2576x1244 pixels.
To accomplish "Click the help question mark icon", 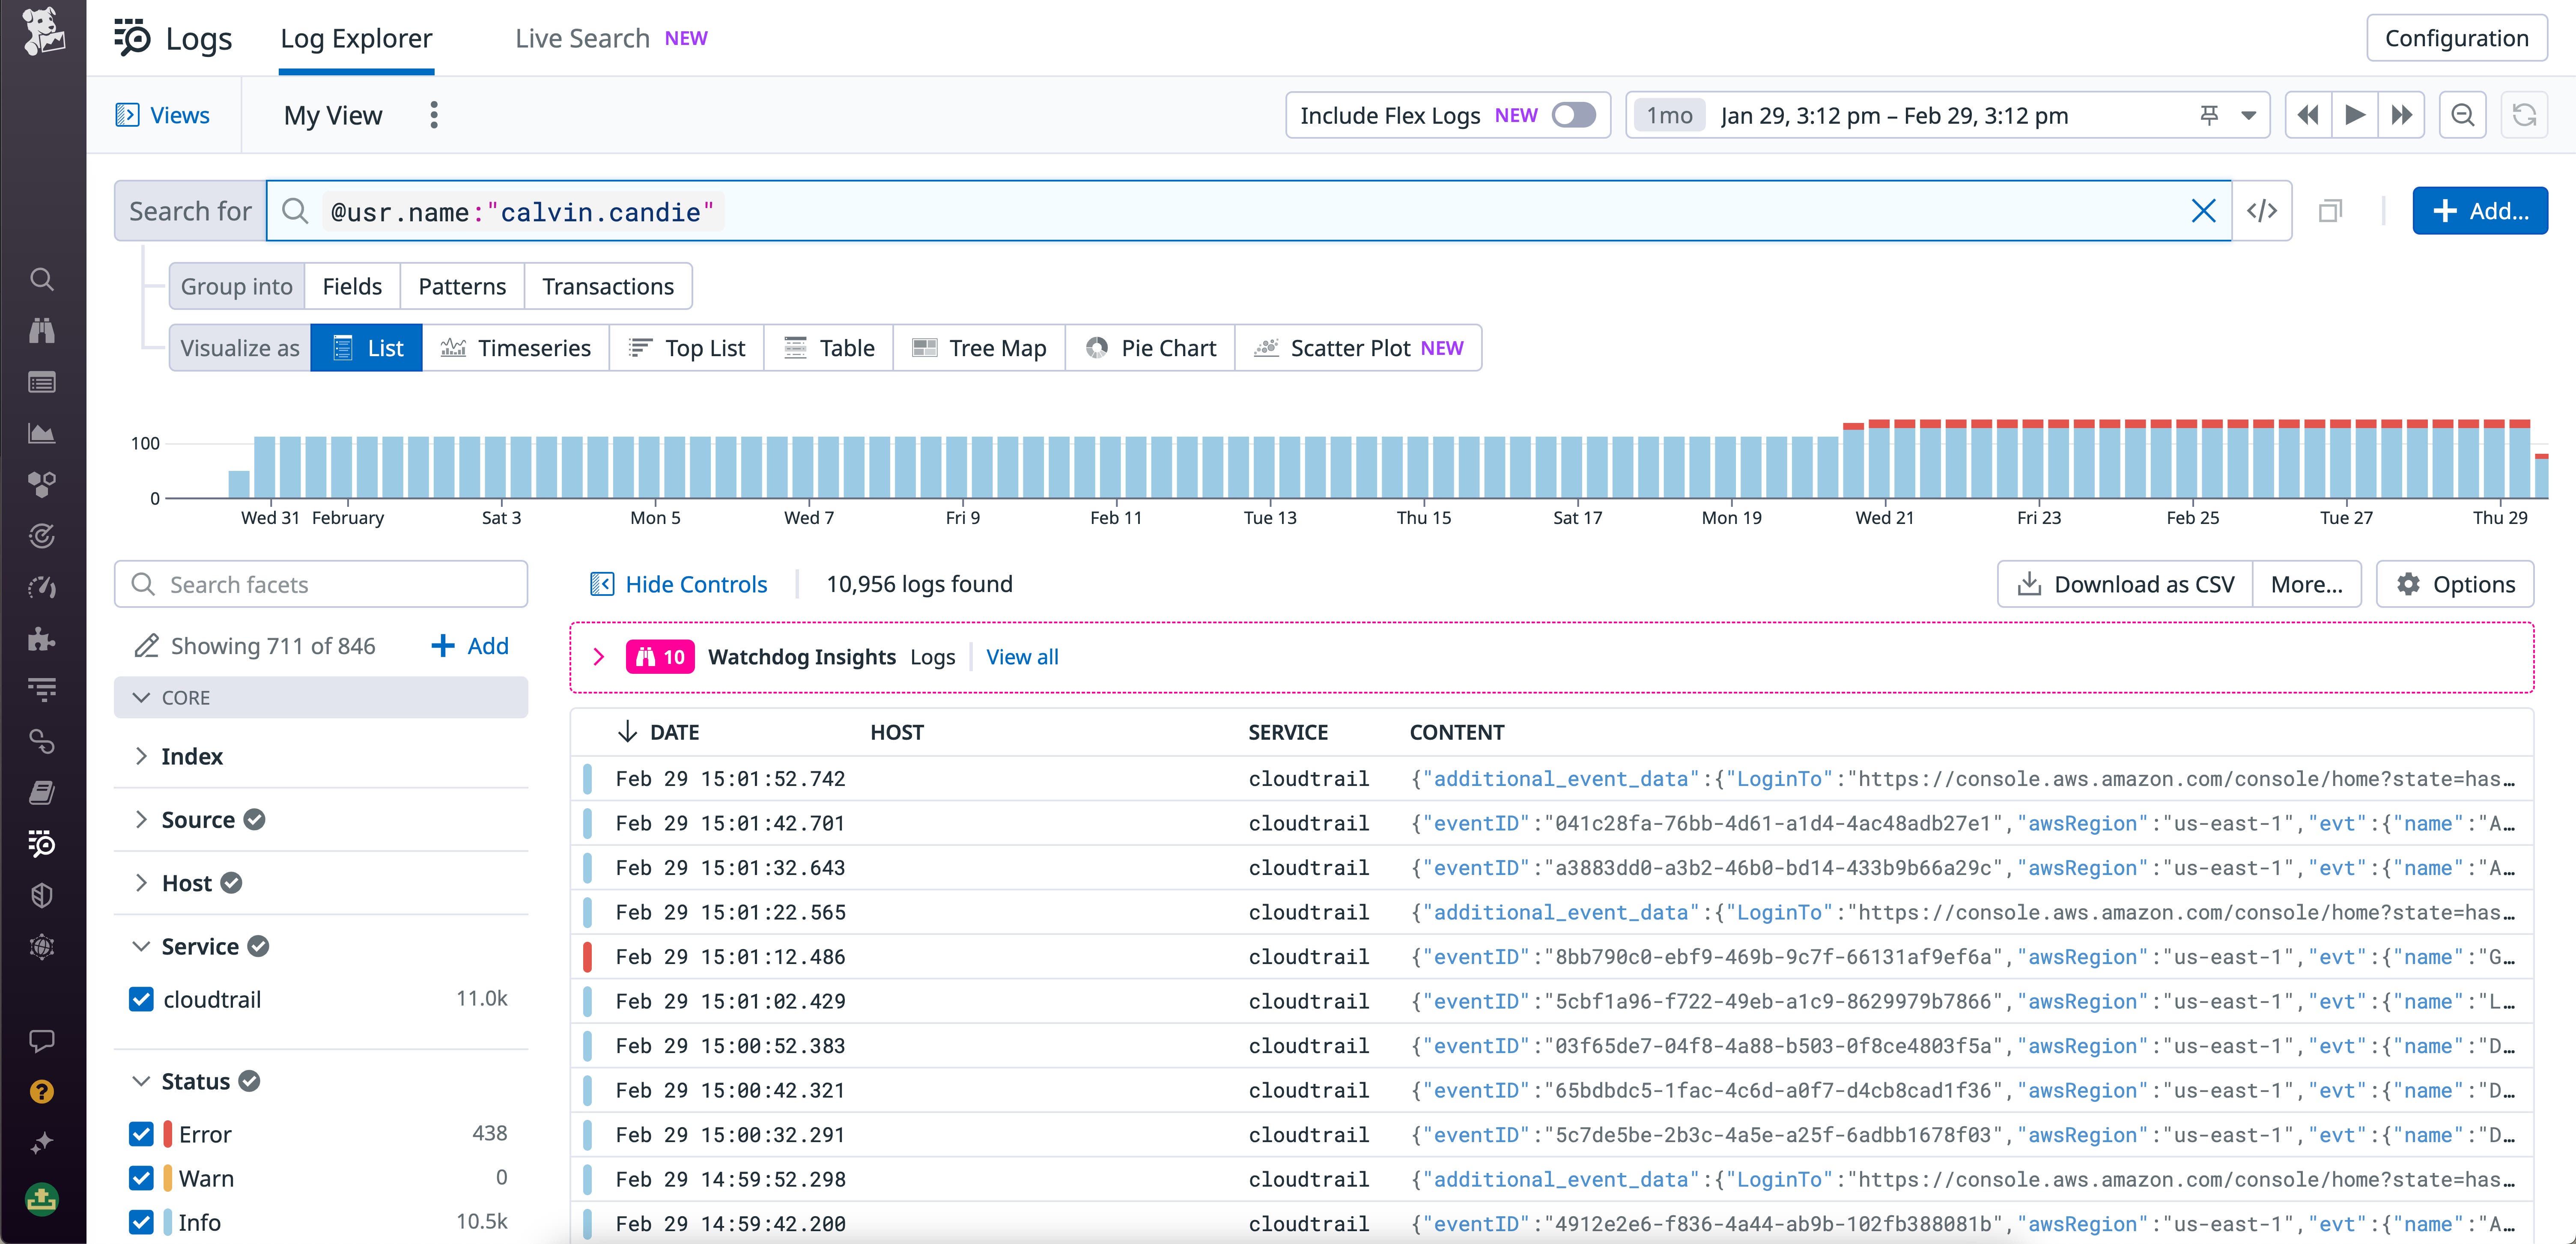I will point(41,1091).
